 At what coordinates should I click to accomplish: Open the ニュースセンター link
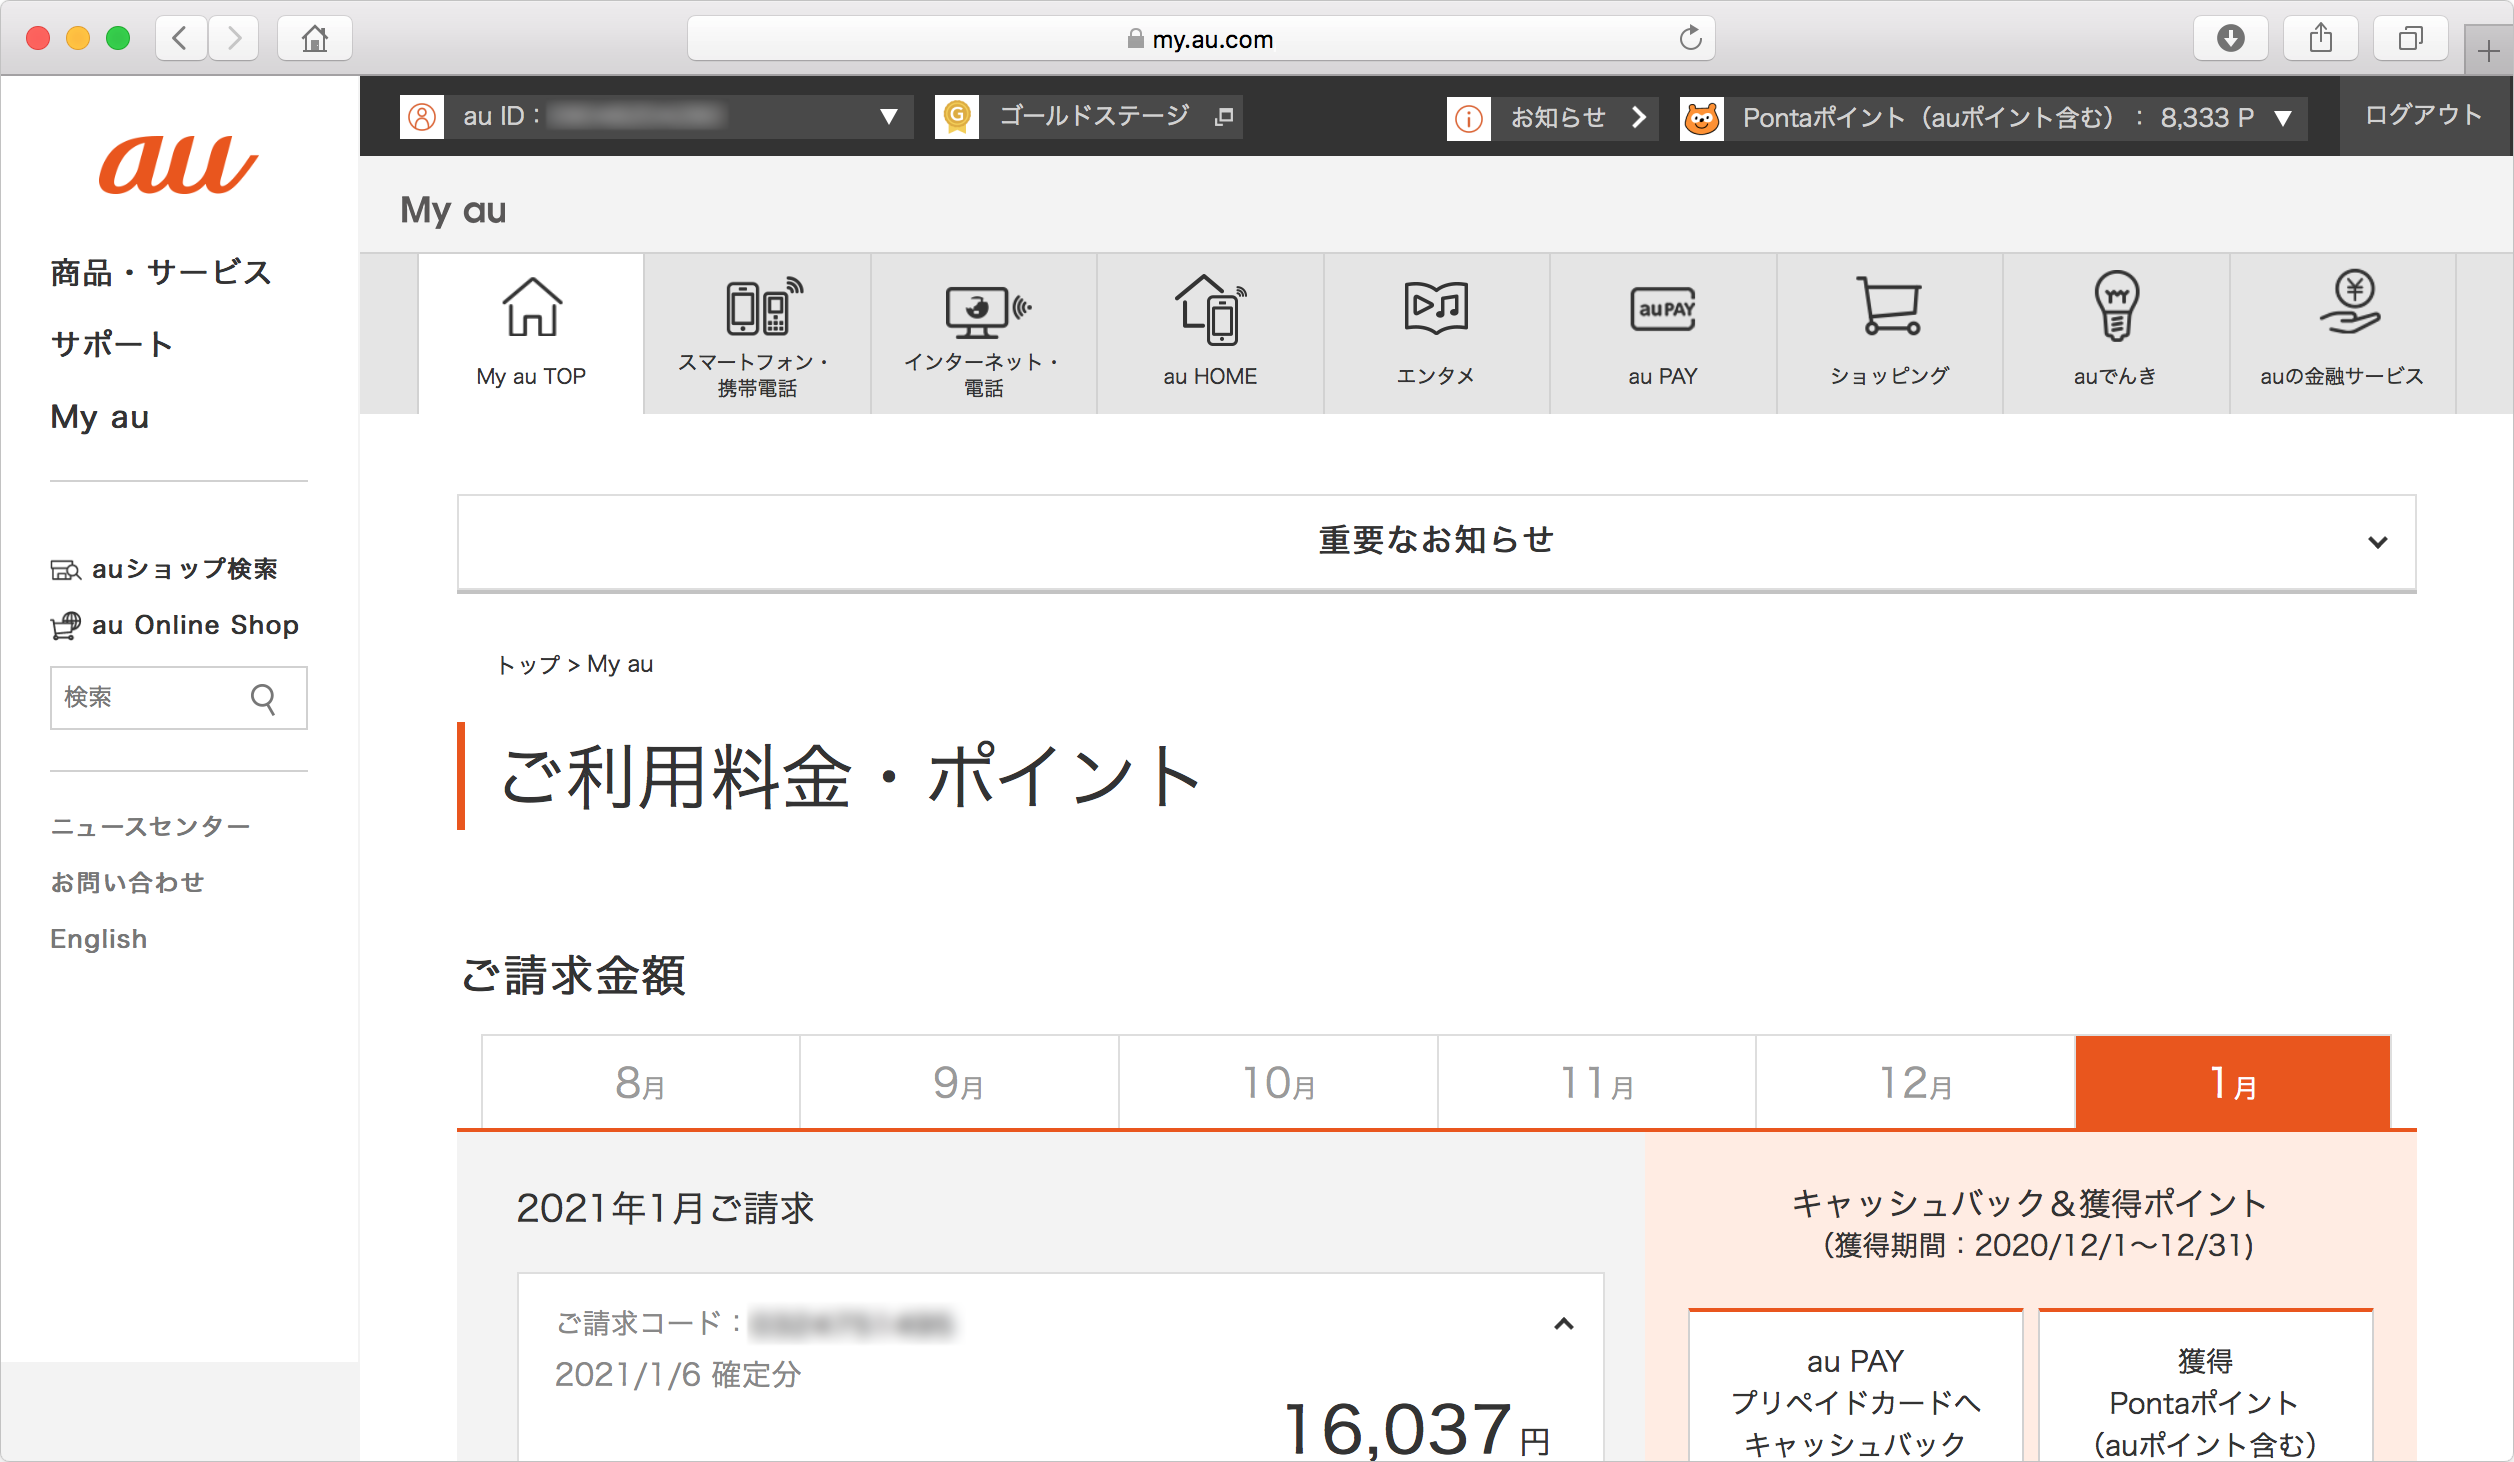(150, 827)
